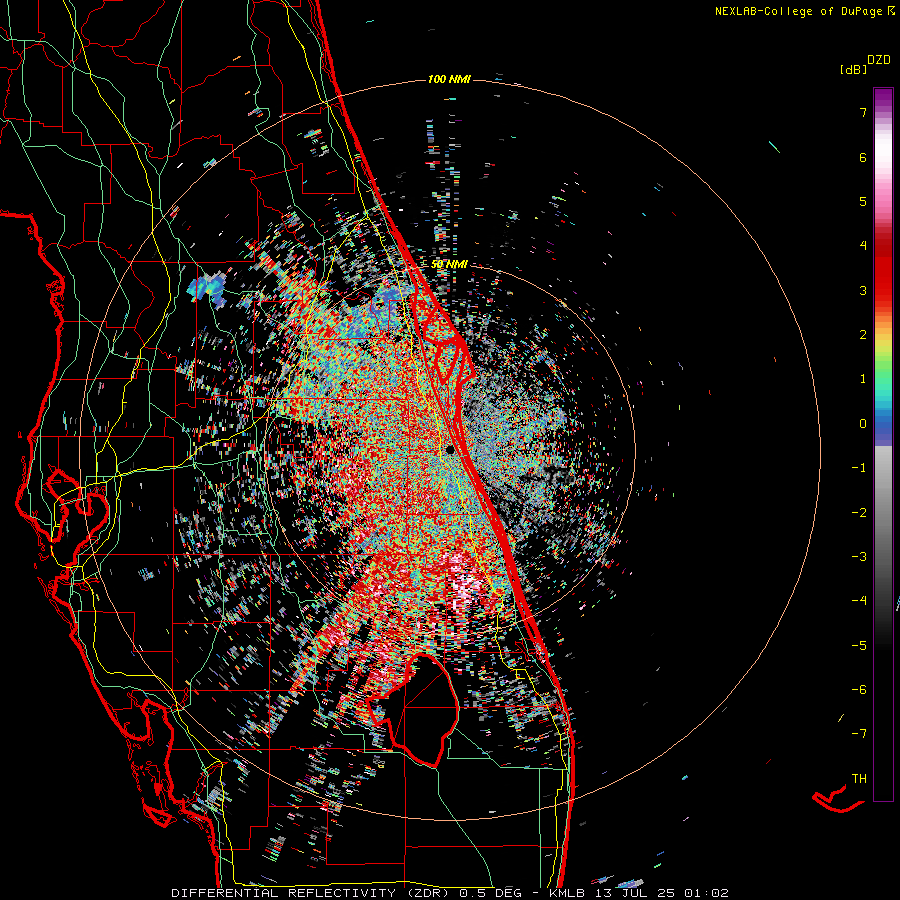Click the 3 tick label on the scale
900x900 pixels.
tap(863, 290)
